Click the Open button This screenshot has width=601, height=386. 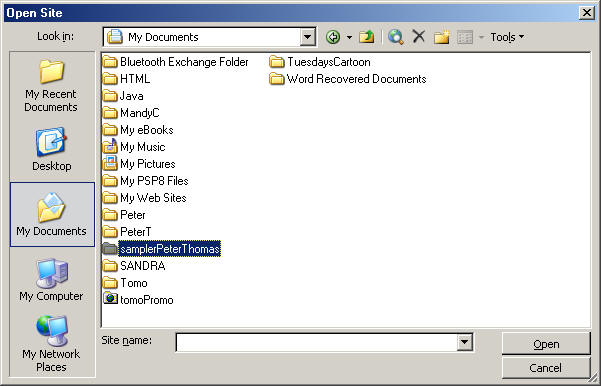(546, 344)
